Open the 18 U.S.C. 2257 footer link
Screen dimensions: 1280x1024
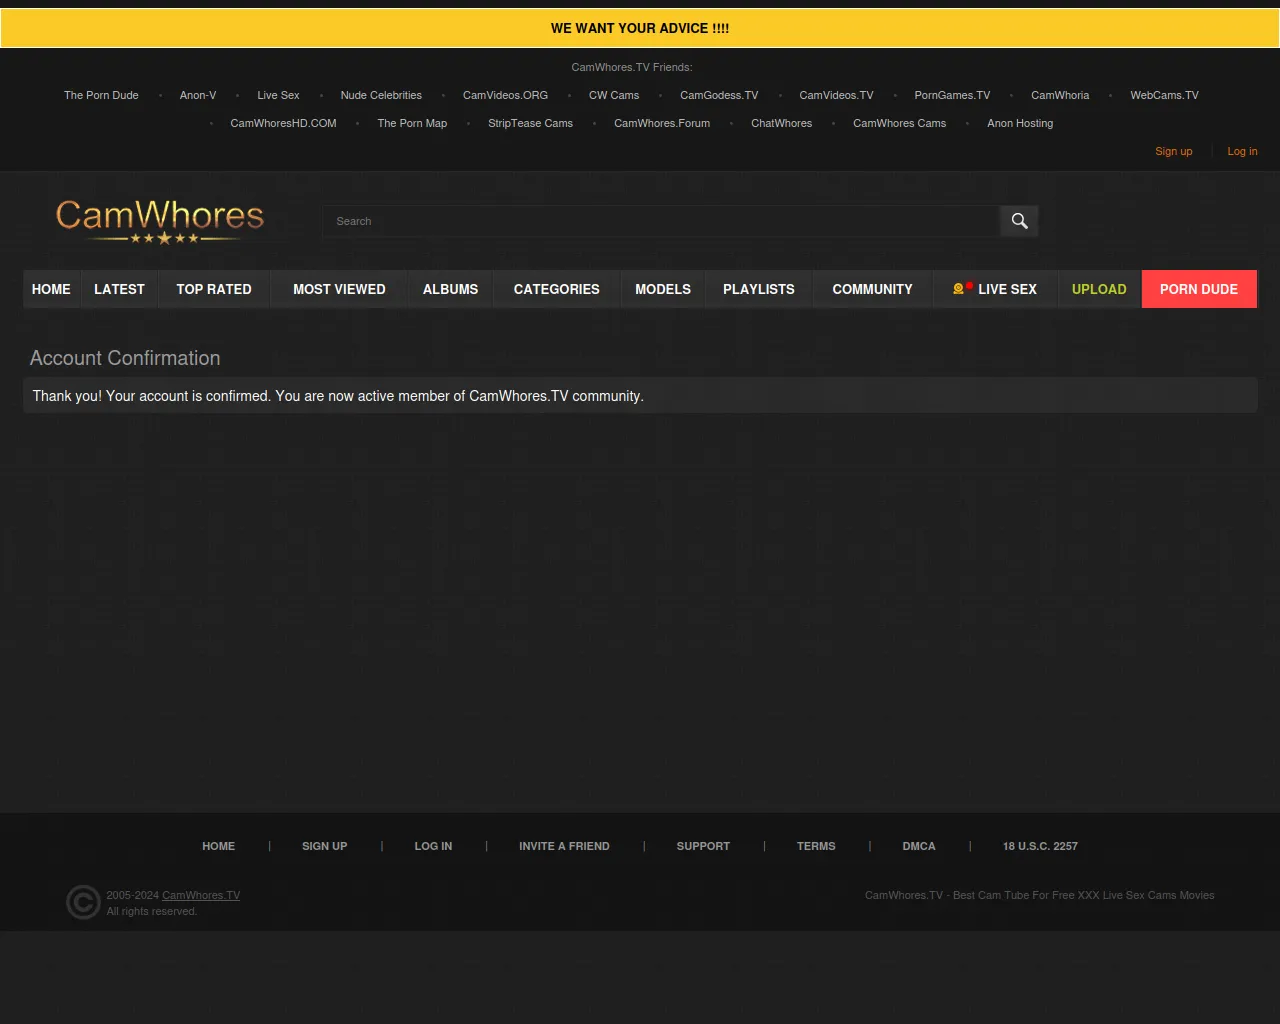coord(1040,846)
